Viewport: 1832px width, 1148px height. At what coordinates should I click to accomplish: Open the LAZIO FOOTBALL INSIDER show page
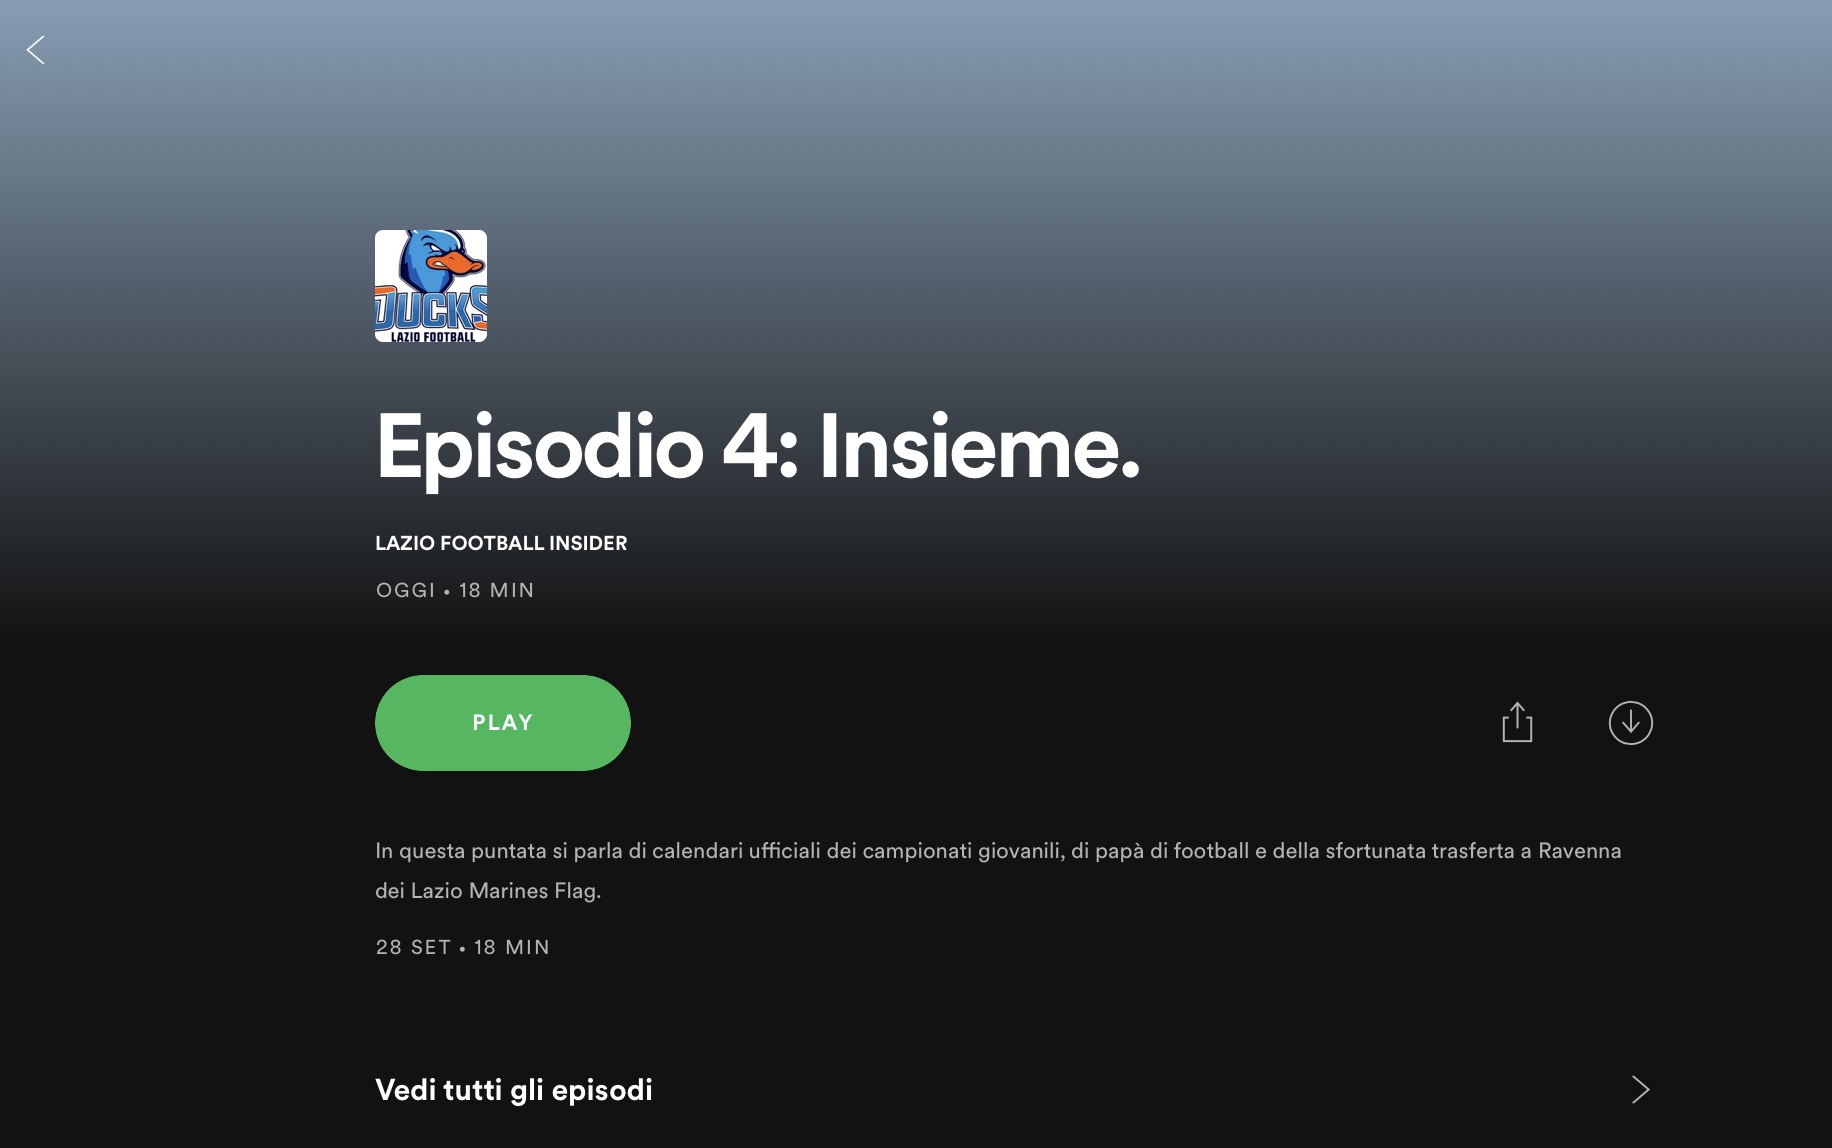coord(501,543)
